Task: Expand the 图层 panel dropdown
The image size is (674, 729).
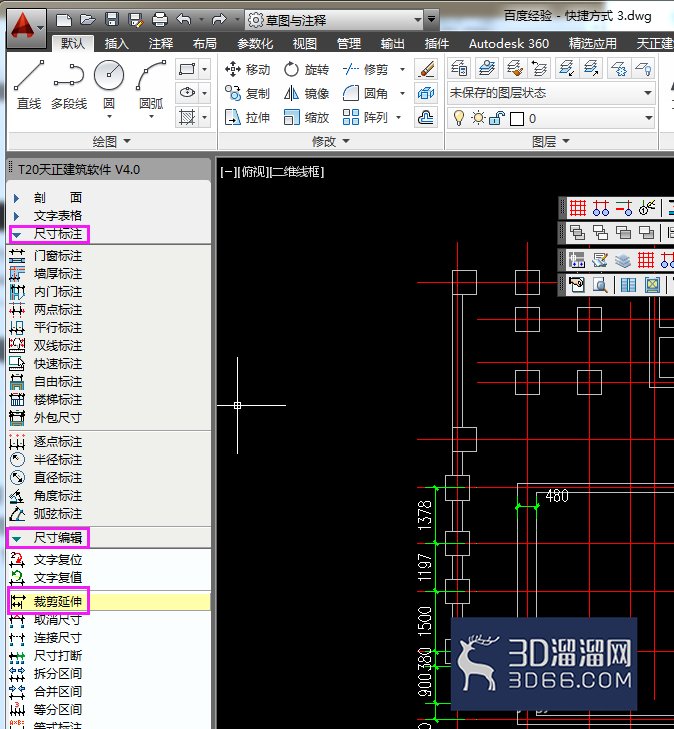Action: point(551,141)
